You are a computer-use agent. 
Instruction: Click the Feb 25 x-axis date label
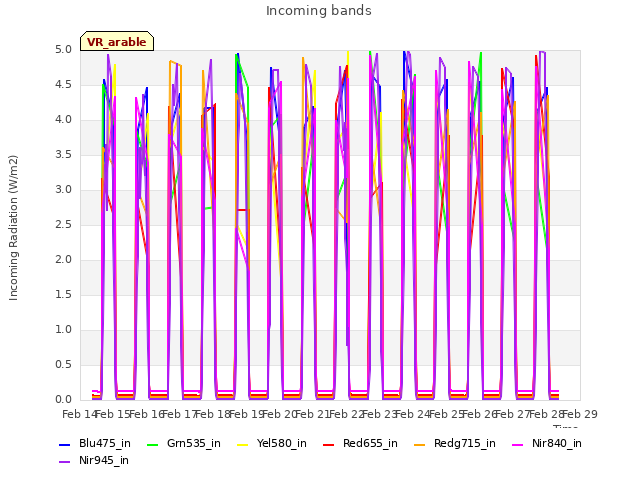[x=447, y=415]
